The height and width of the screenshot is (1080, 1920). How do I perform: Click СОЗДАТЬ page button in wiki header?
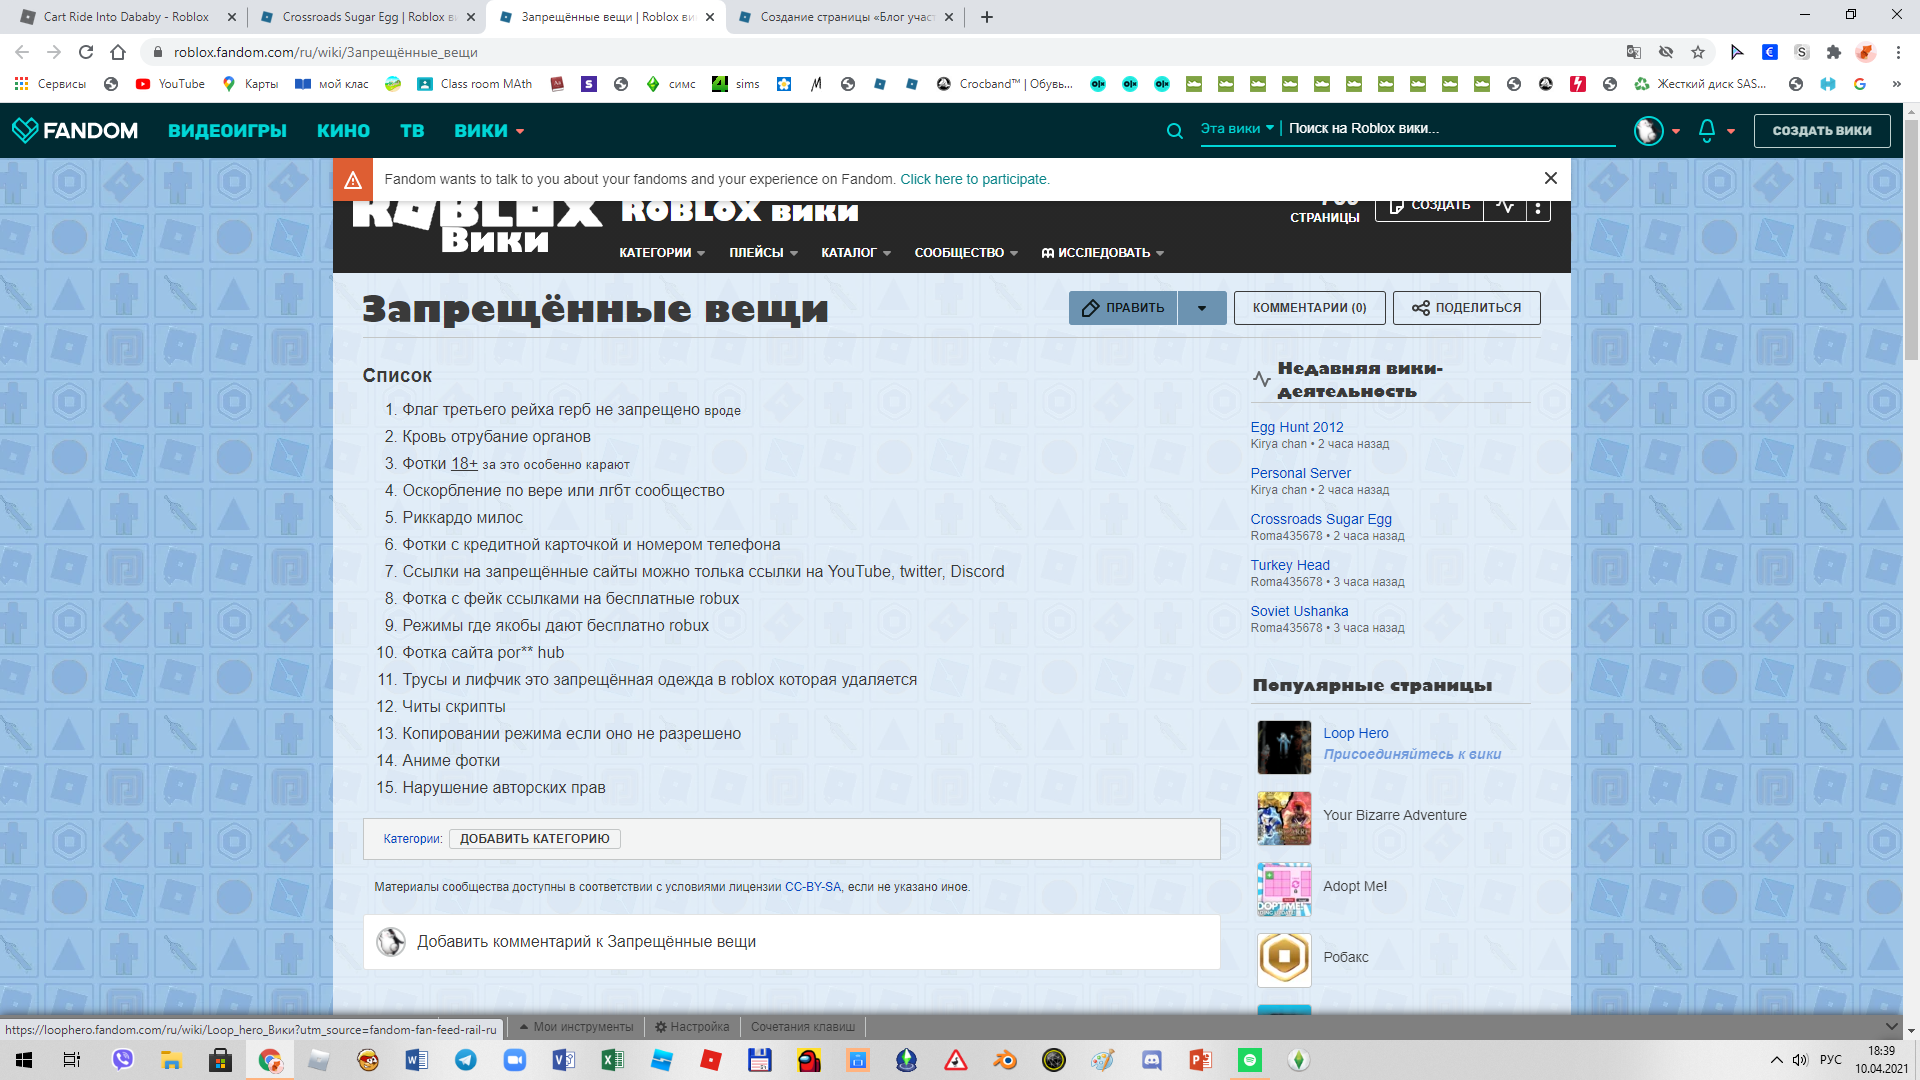[x=1429, y=206]
